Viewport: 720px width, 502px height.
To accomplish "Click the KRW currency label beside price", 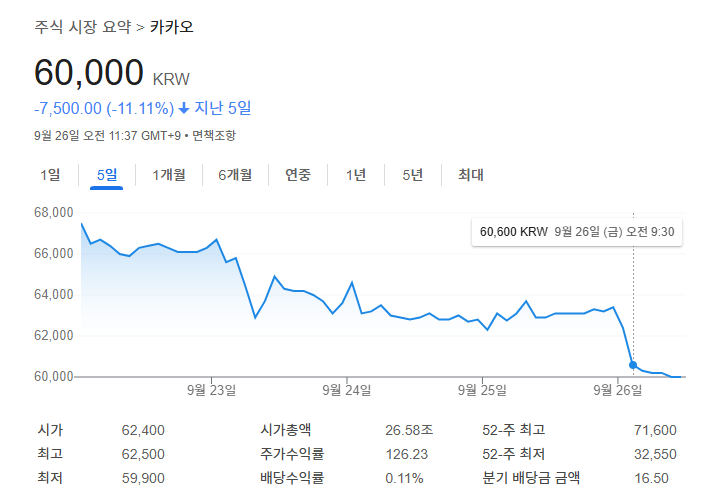I will [171, 79].
